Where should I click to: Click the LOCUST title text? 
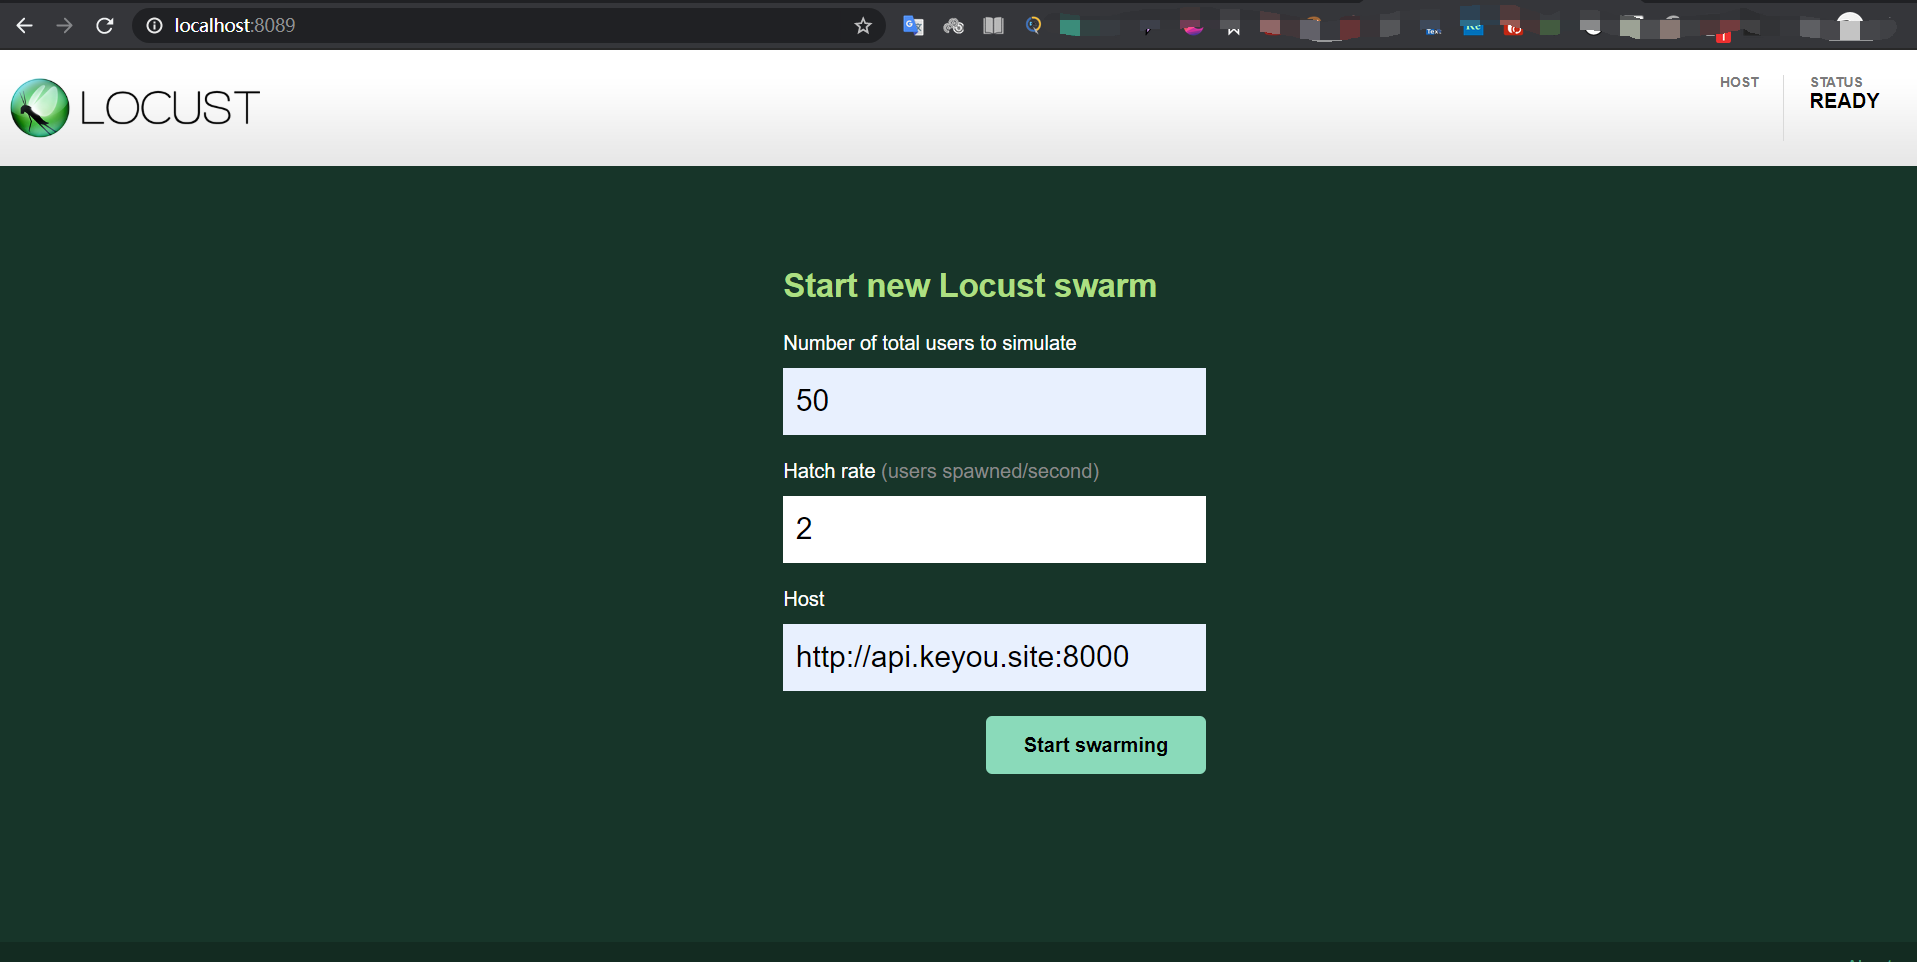pos(170,108)
